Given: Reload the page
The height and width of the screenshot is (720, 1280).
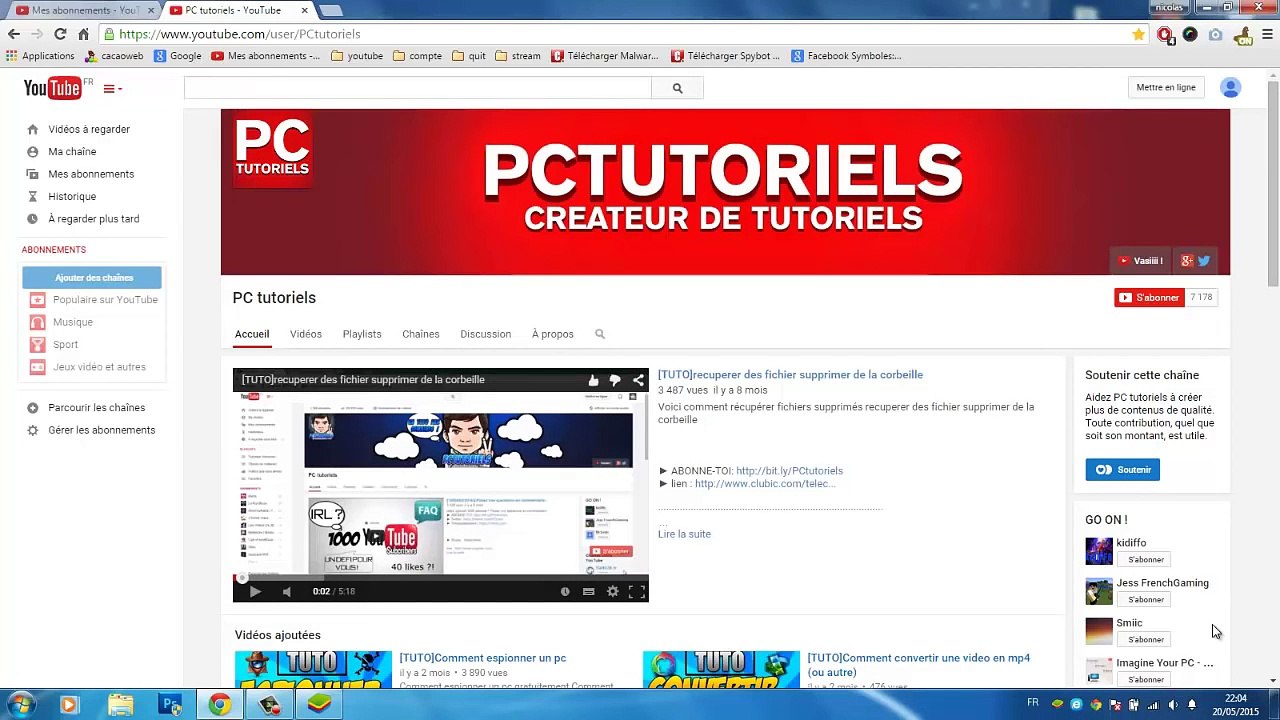Looking at the screenshot, I should click(60, 34).
